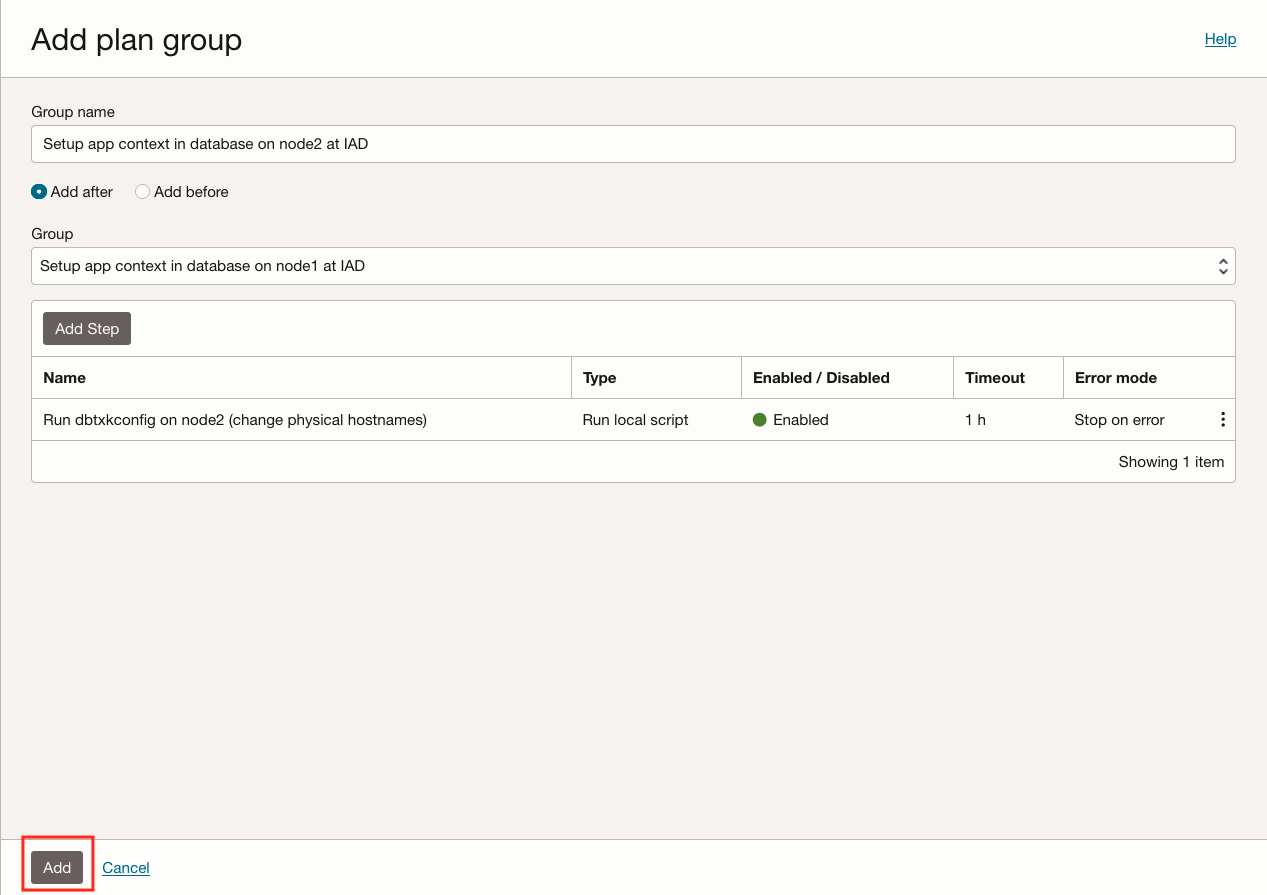Click the Showing 1 item footer text
Viewport: 1267px width, 895px height.
1171,462
